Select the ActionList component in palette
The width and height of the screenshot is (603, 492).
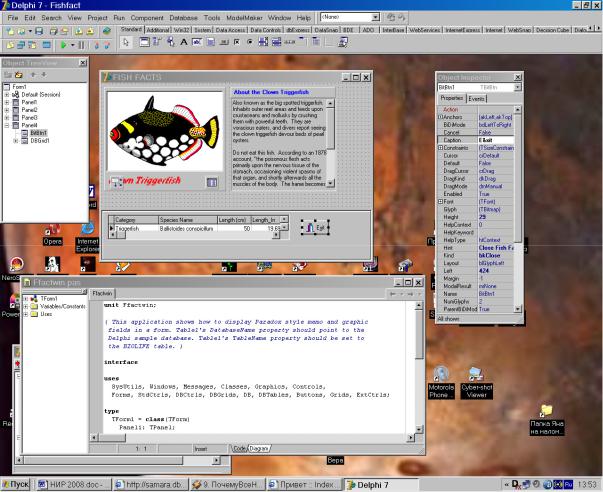coord(343,42)
